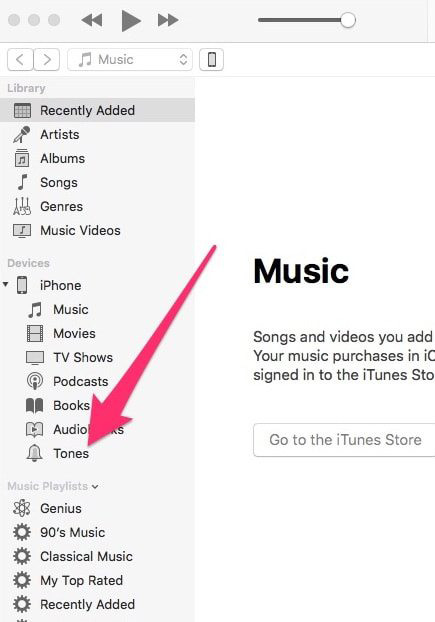The width and height of the screenshot is (435, 622).
Task: Open the Genius playlist
Action: pyautogui.click(x=61, y=508)
